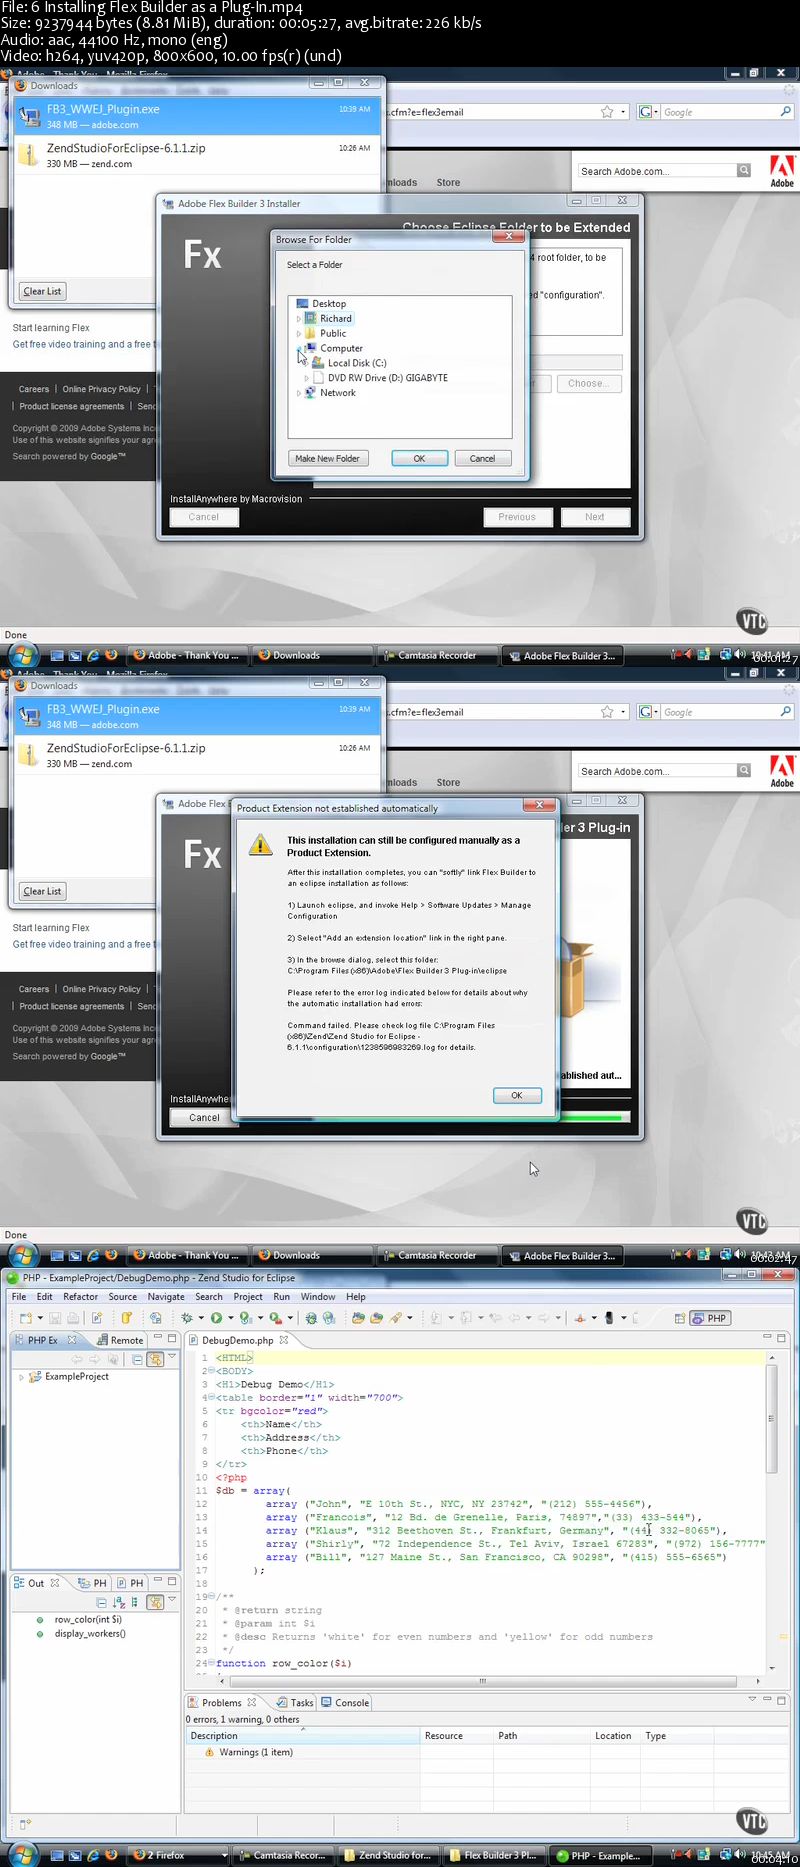800x1867 pixels.
Task: Click the yellow warning triangle in Product Extension dialog
Action: 261,845
